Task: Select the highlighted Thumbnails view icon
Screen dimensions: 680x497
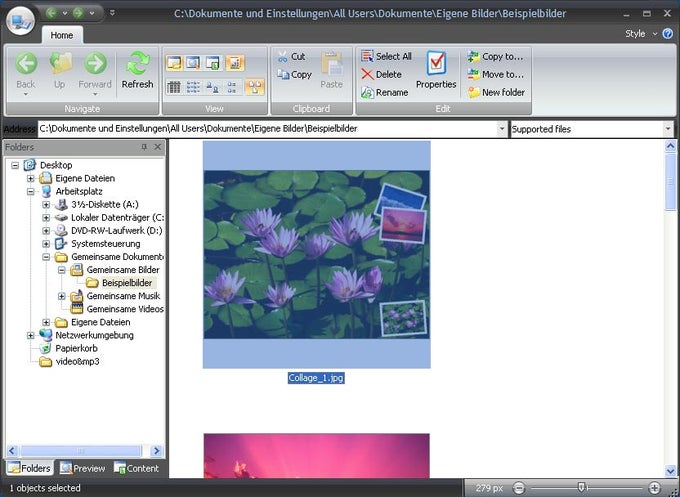Action: 255,87
